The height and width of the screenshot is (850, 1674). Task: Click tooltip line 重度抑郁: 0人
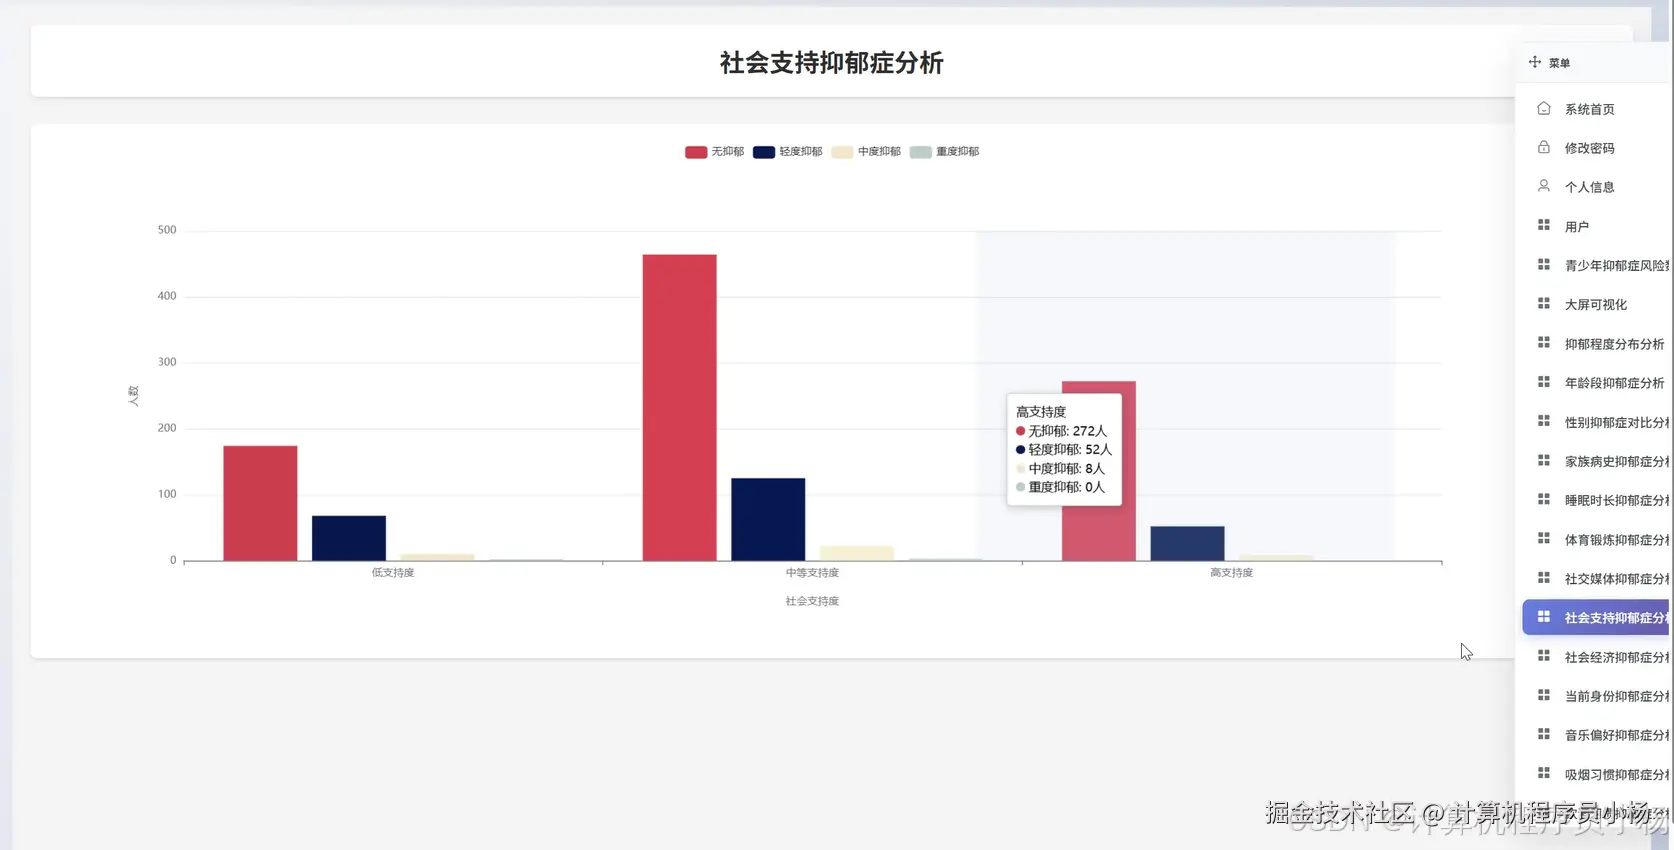[x=1060, y=487]
